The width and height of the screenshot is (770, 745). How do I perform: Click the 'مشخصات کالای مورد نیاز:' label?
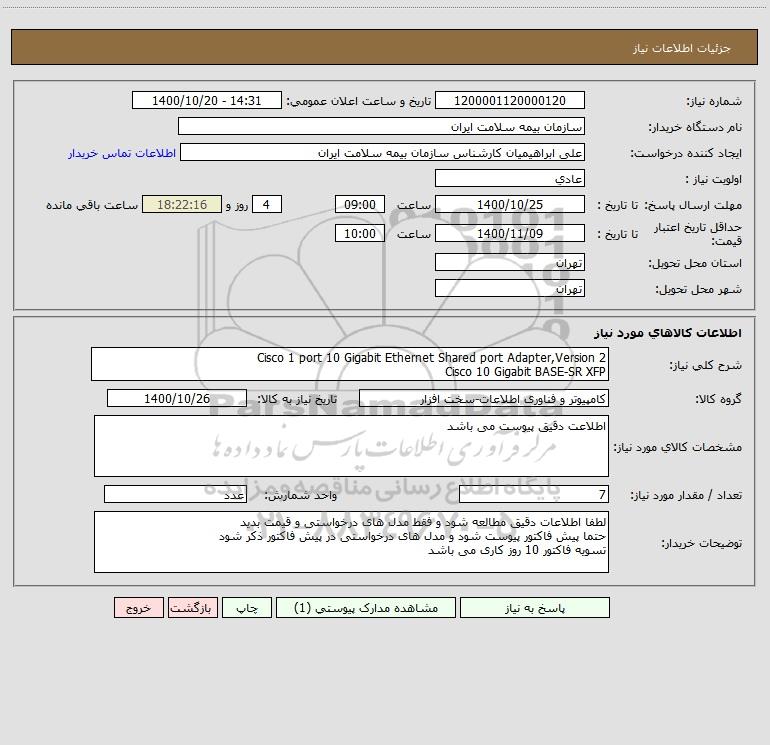pos(678,447)
